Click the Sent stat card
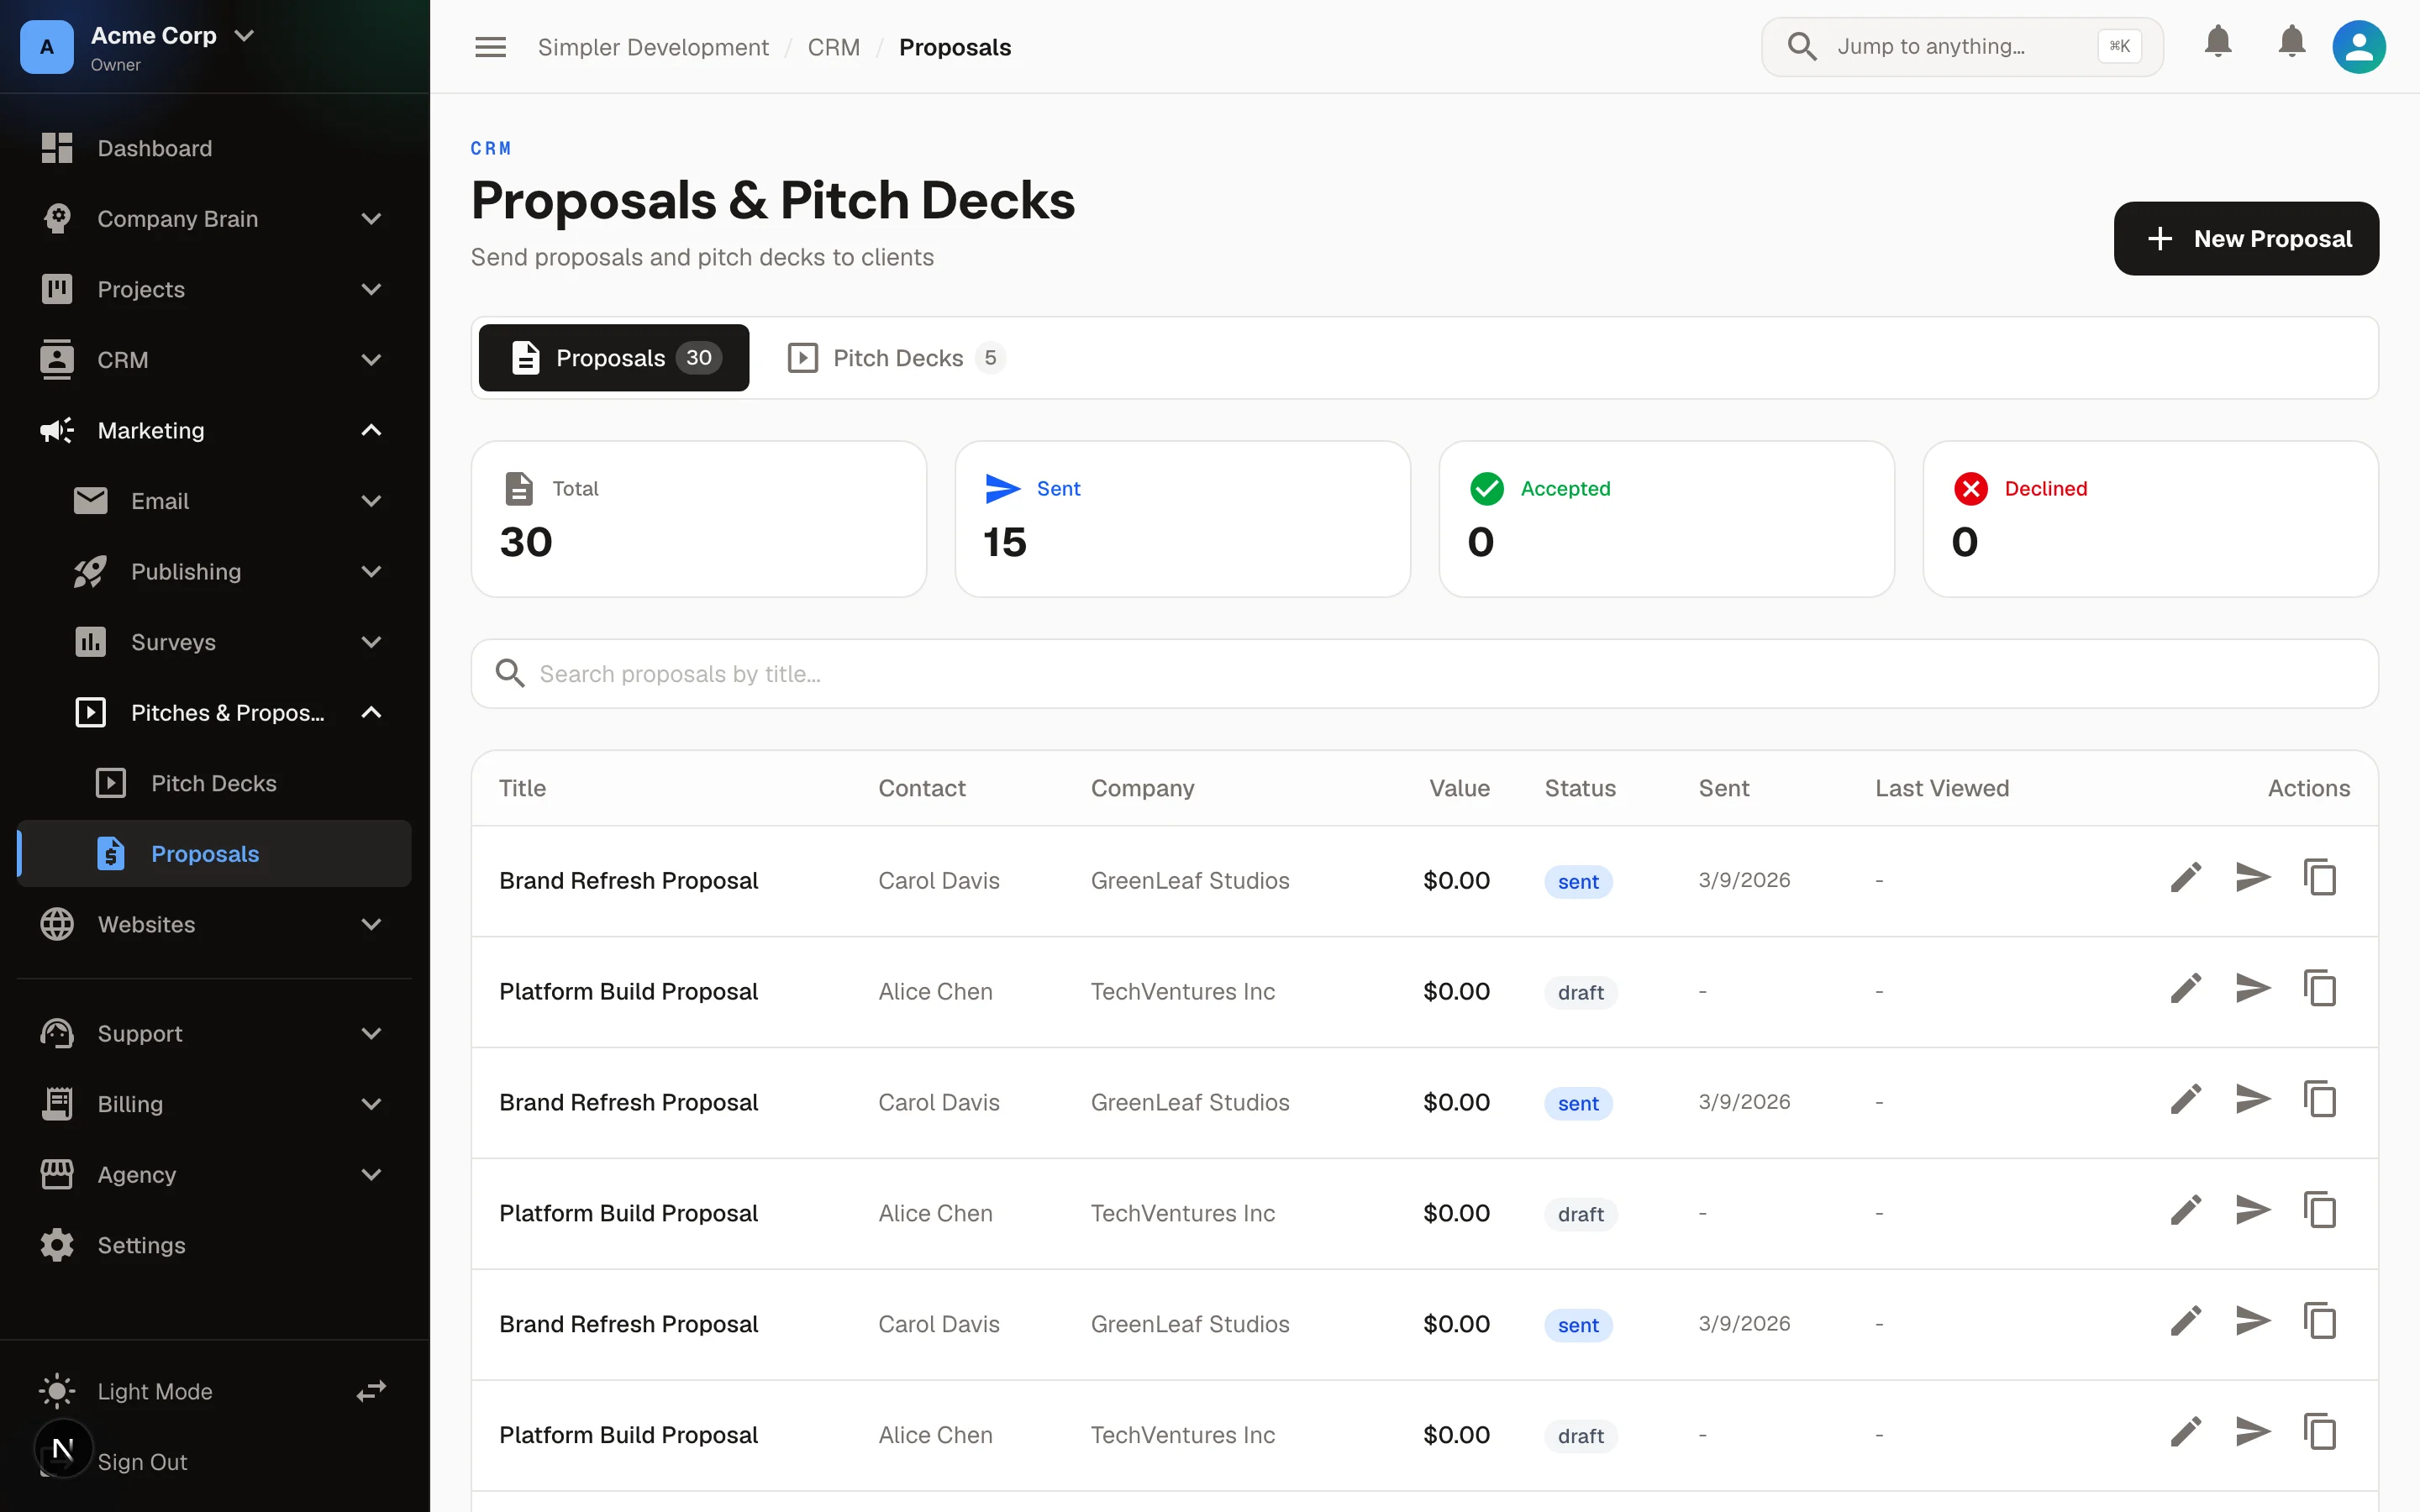This screenshot has width=2420, height=1512. [x=1182, y=519]
